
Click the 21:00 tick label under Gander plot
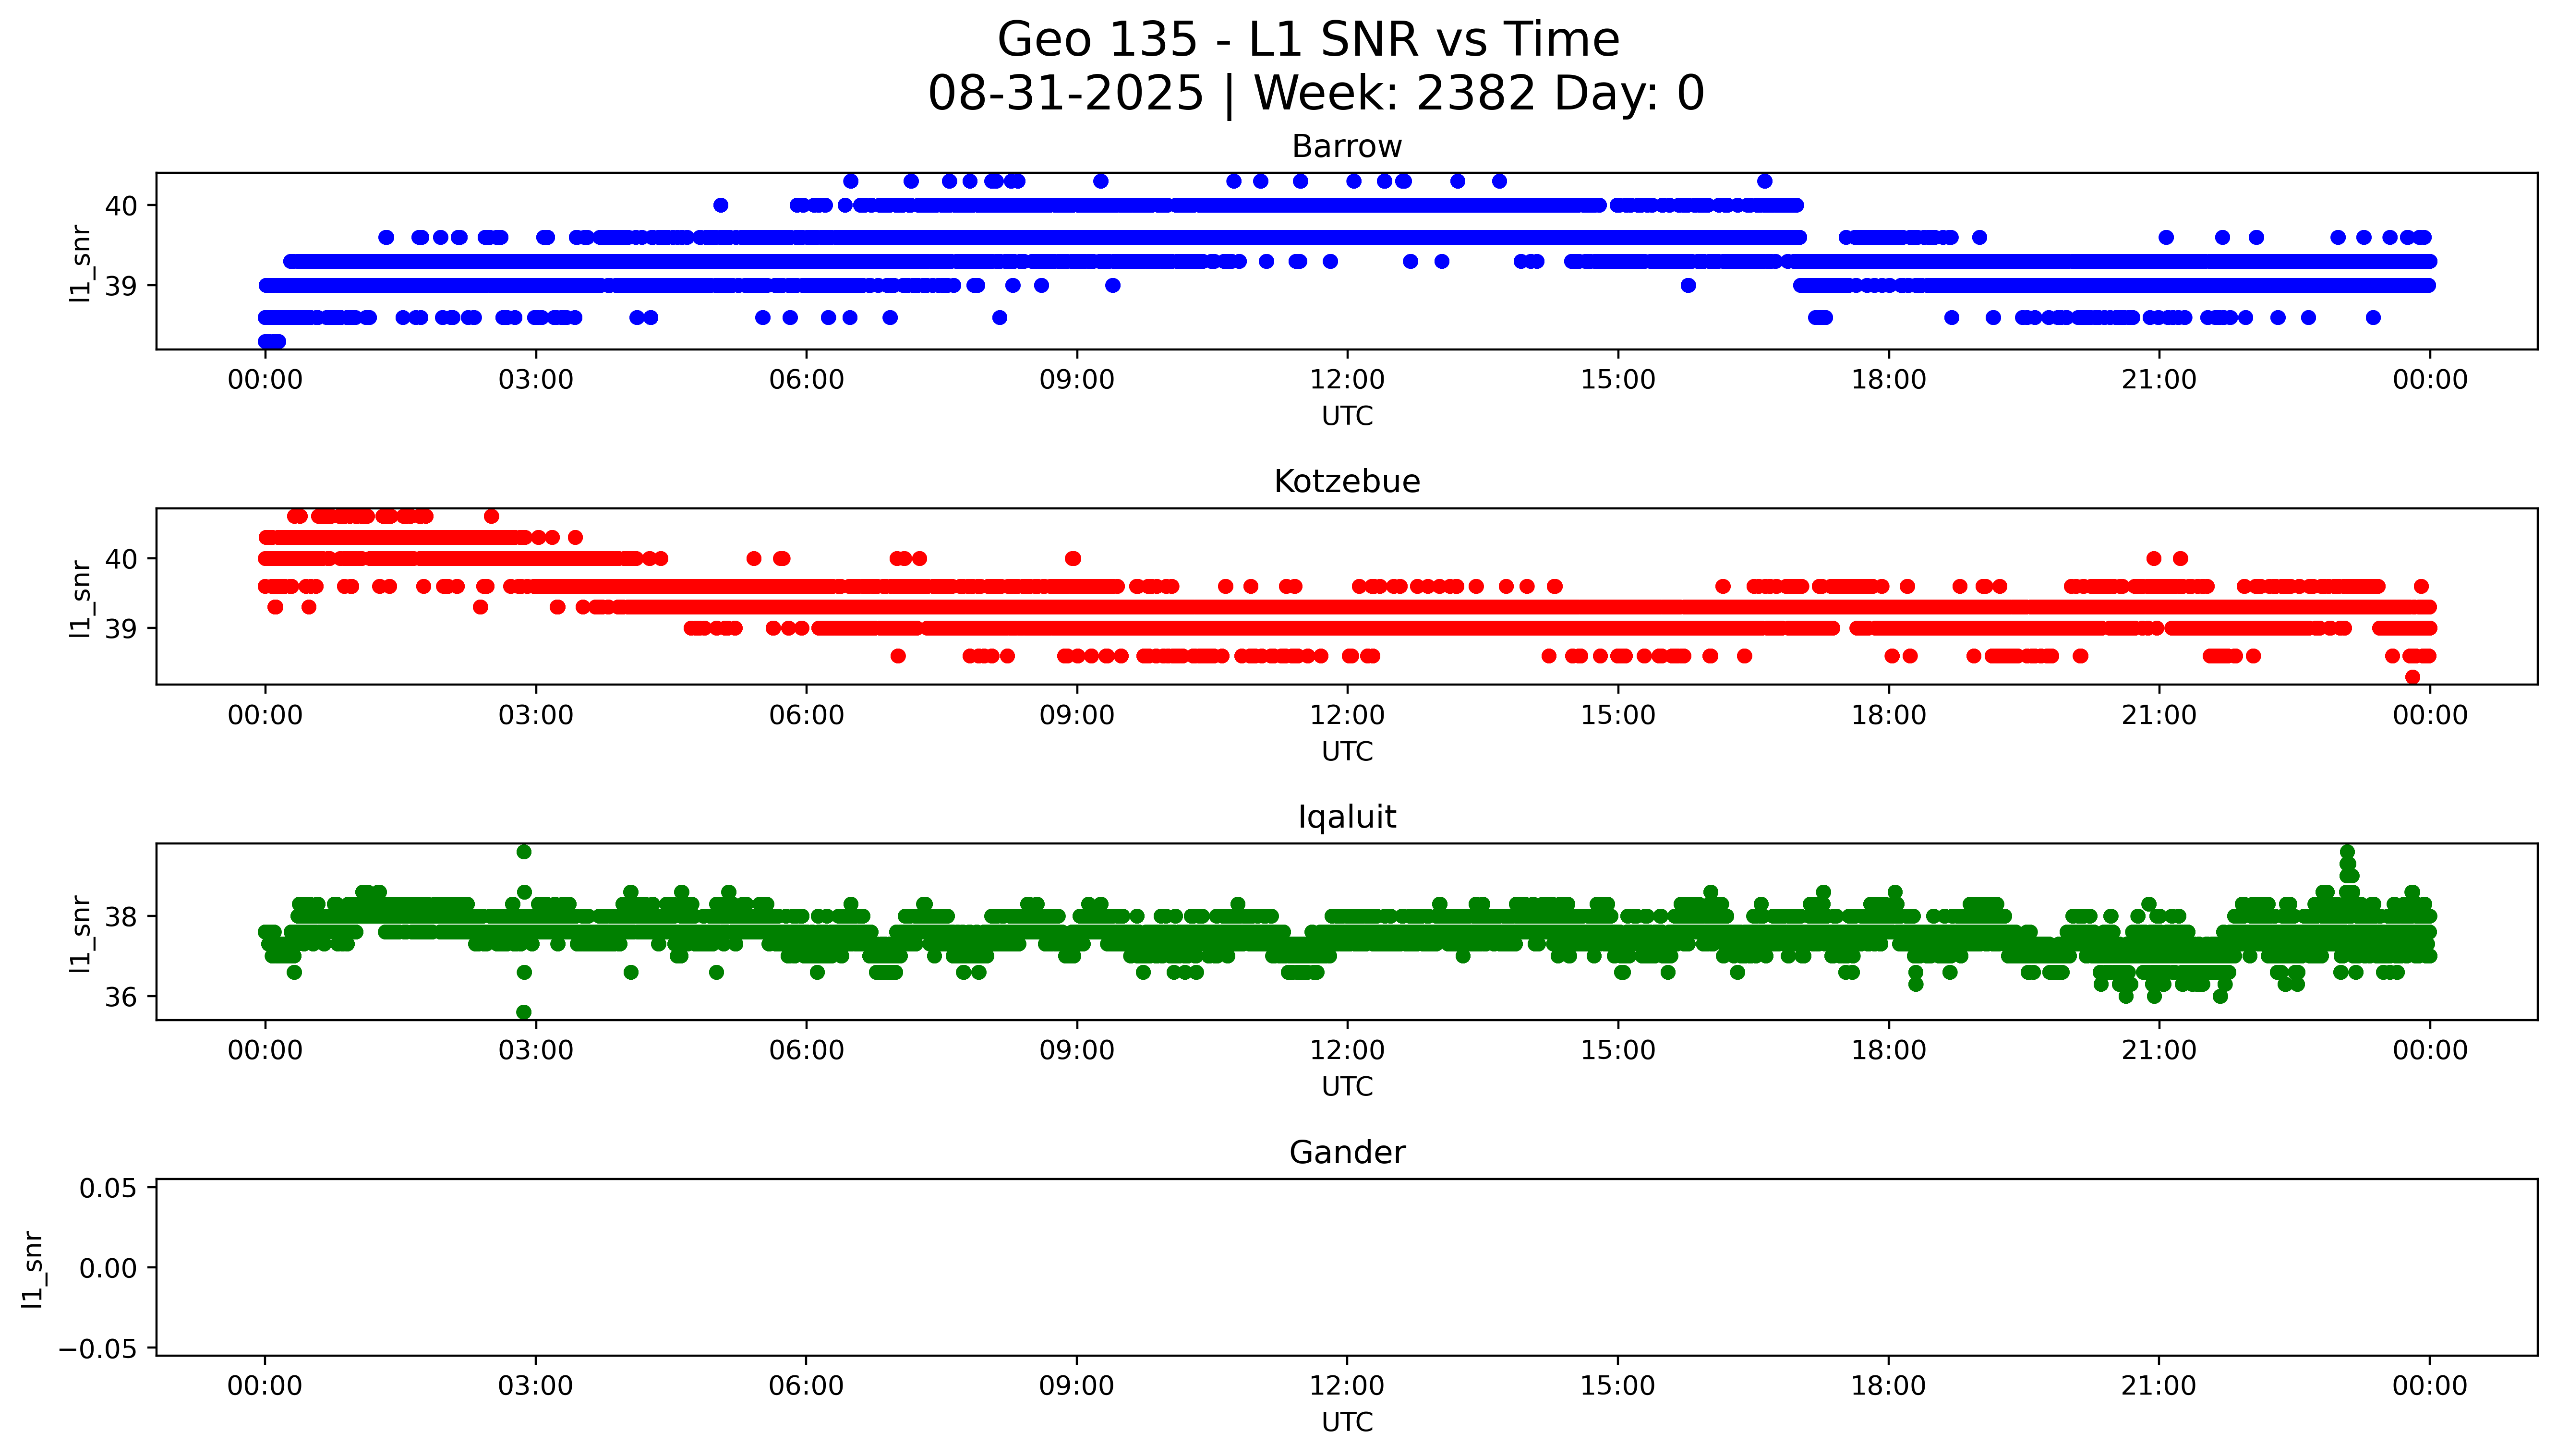2158,1386
